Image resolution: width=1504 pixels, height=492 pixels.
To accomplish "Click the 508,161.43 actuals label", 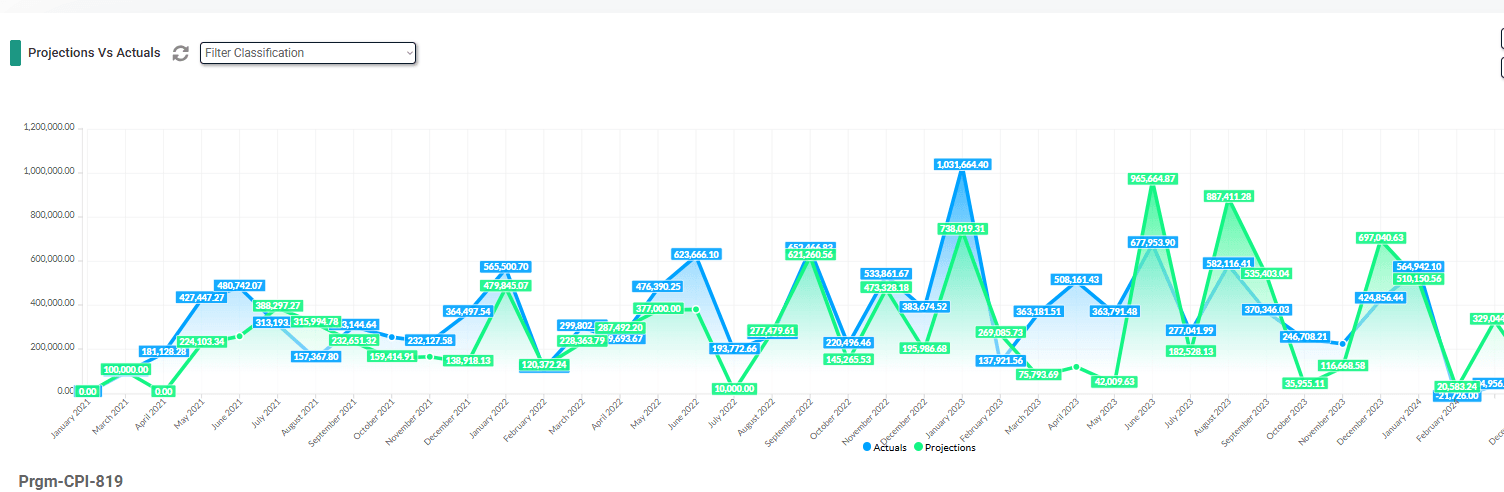I will pos(1077,280).
